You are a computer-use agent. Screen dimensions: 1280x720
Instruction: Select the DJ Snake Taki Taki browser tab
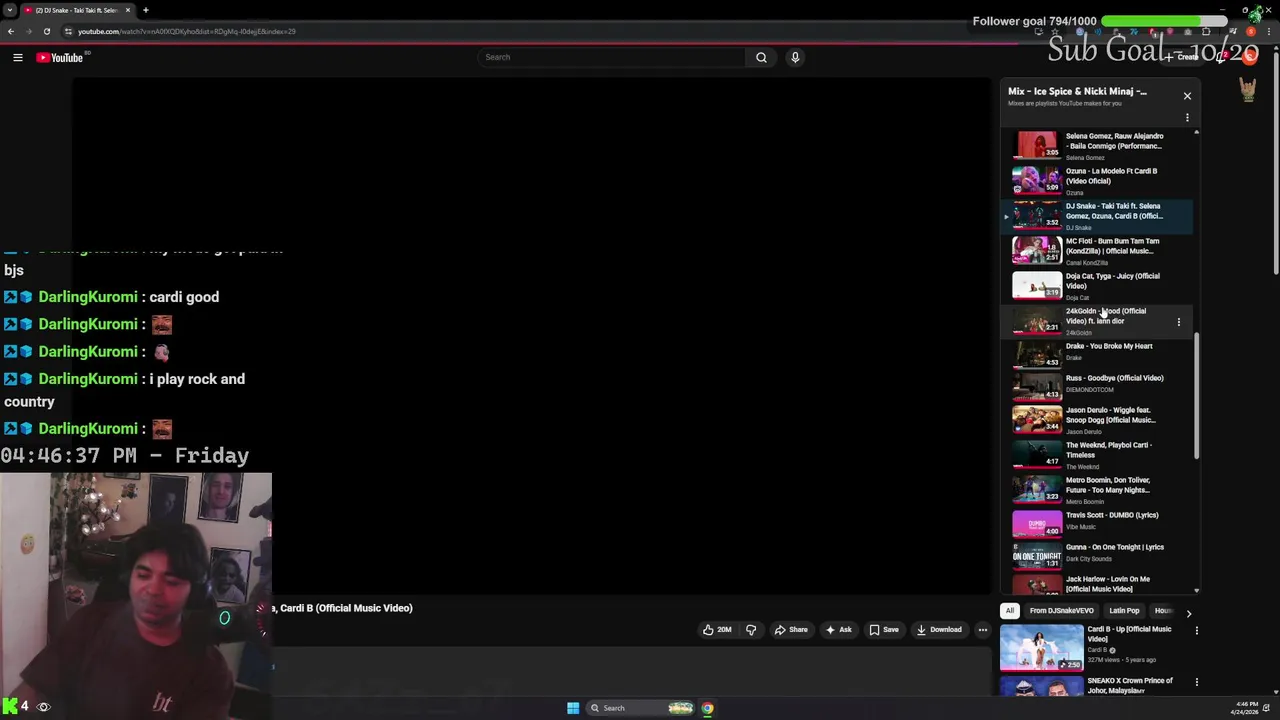[78, 10]
